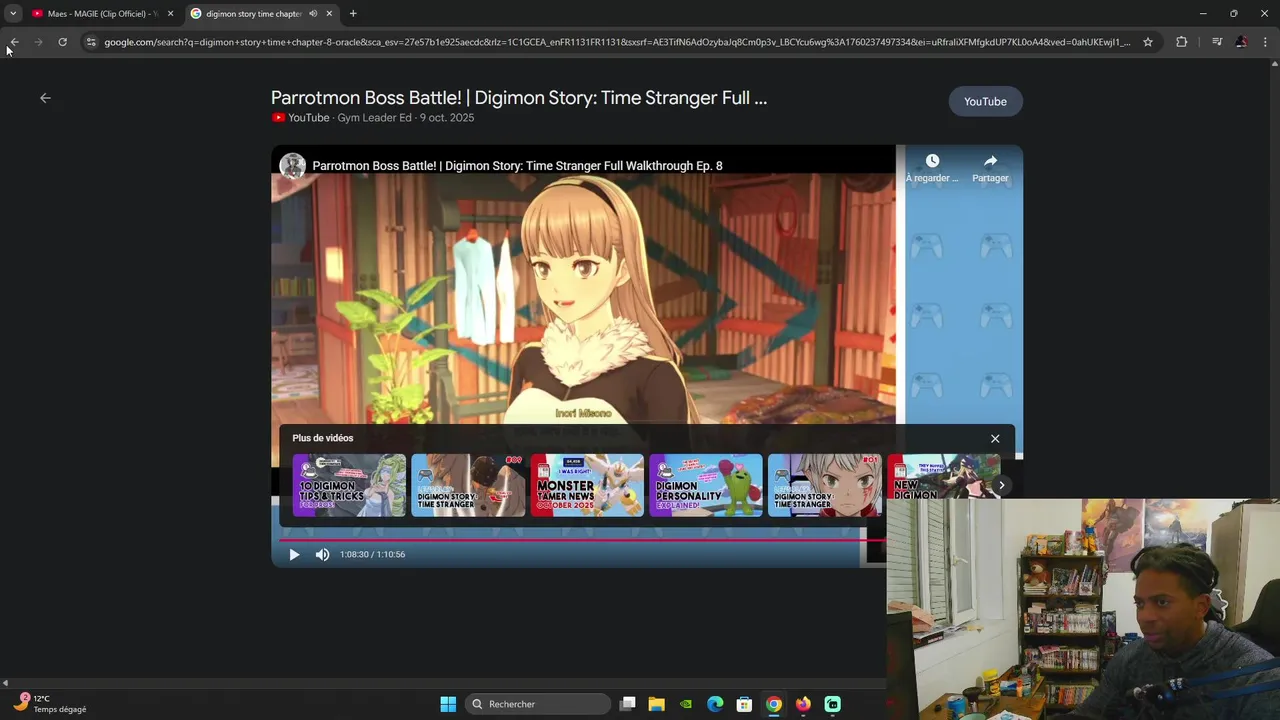Open the second Digimon Story thumbnail
1280x720 pixels.
pyautogui.click(x=825, y=485)
